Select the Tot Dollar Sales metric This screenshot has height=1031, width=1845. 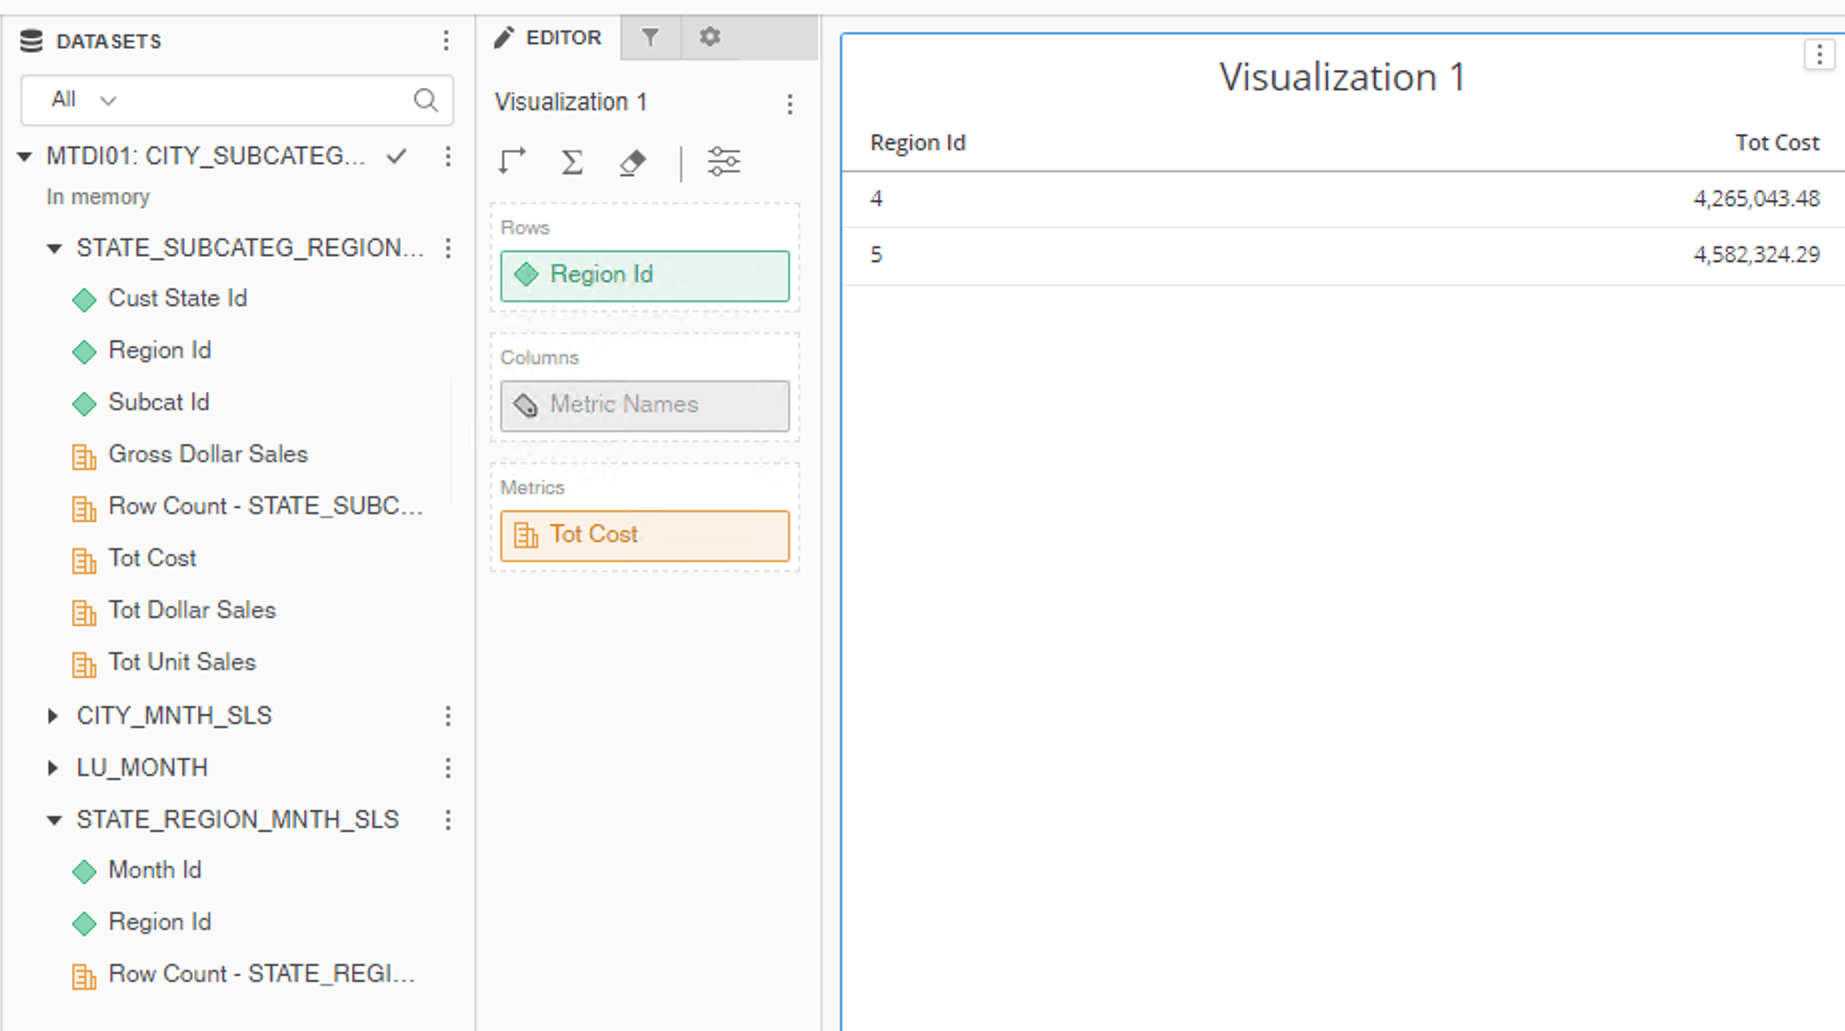point(191,610)
